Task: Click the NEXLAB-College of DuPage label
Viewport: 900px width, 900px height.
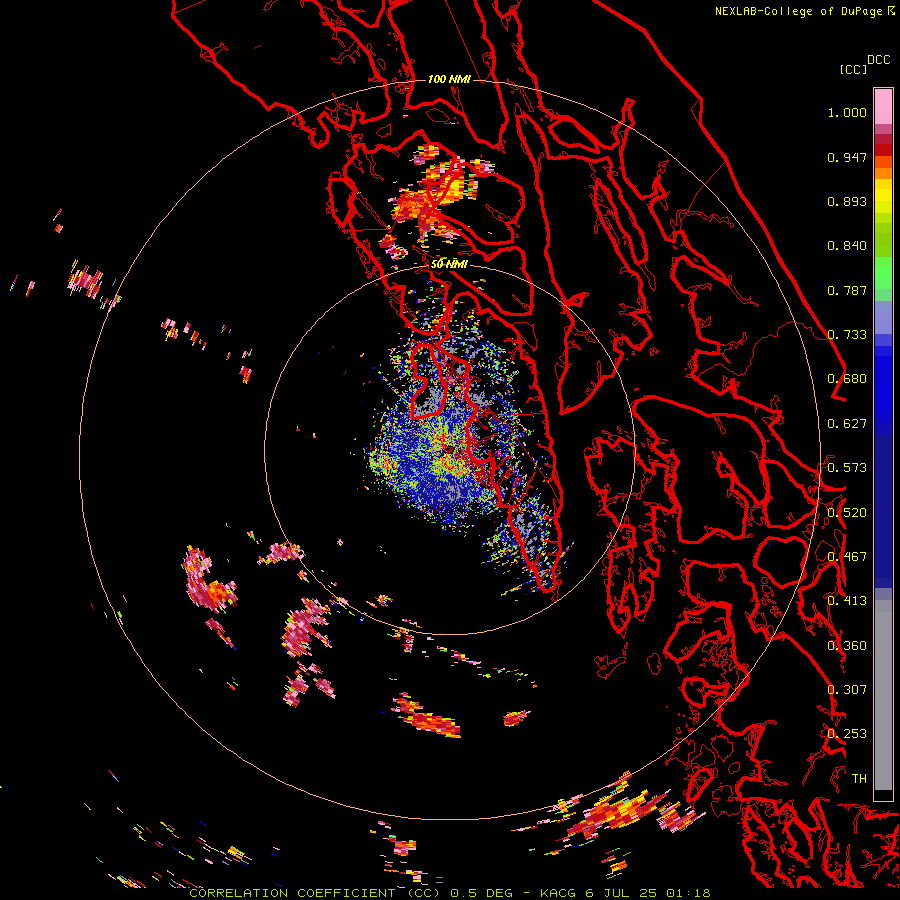Action: click(800, 11)
